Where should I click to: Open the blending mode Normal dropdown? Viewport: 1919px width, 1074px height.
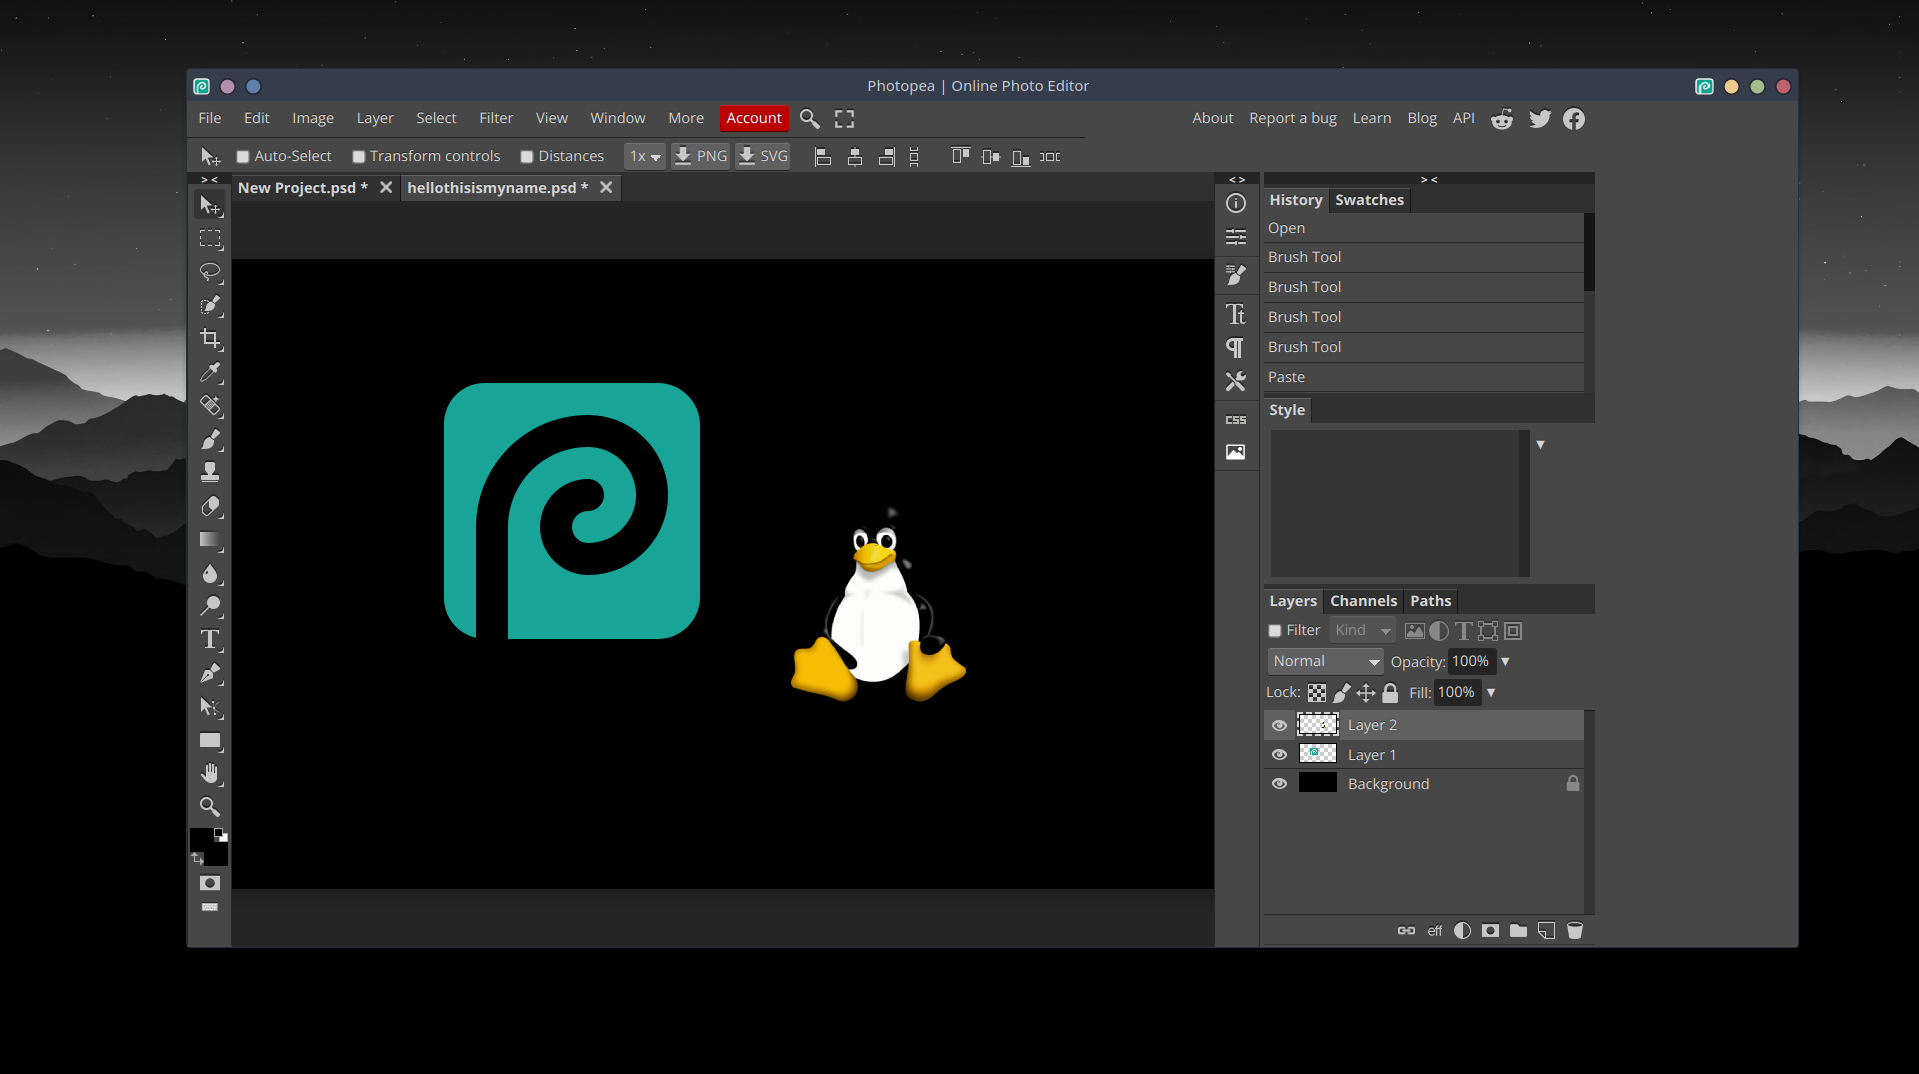point(1324,661)
